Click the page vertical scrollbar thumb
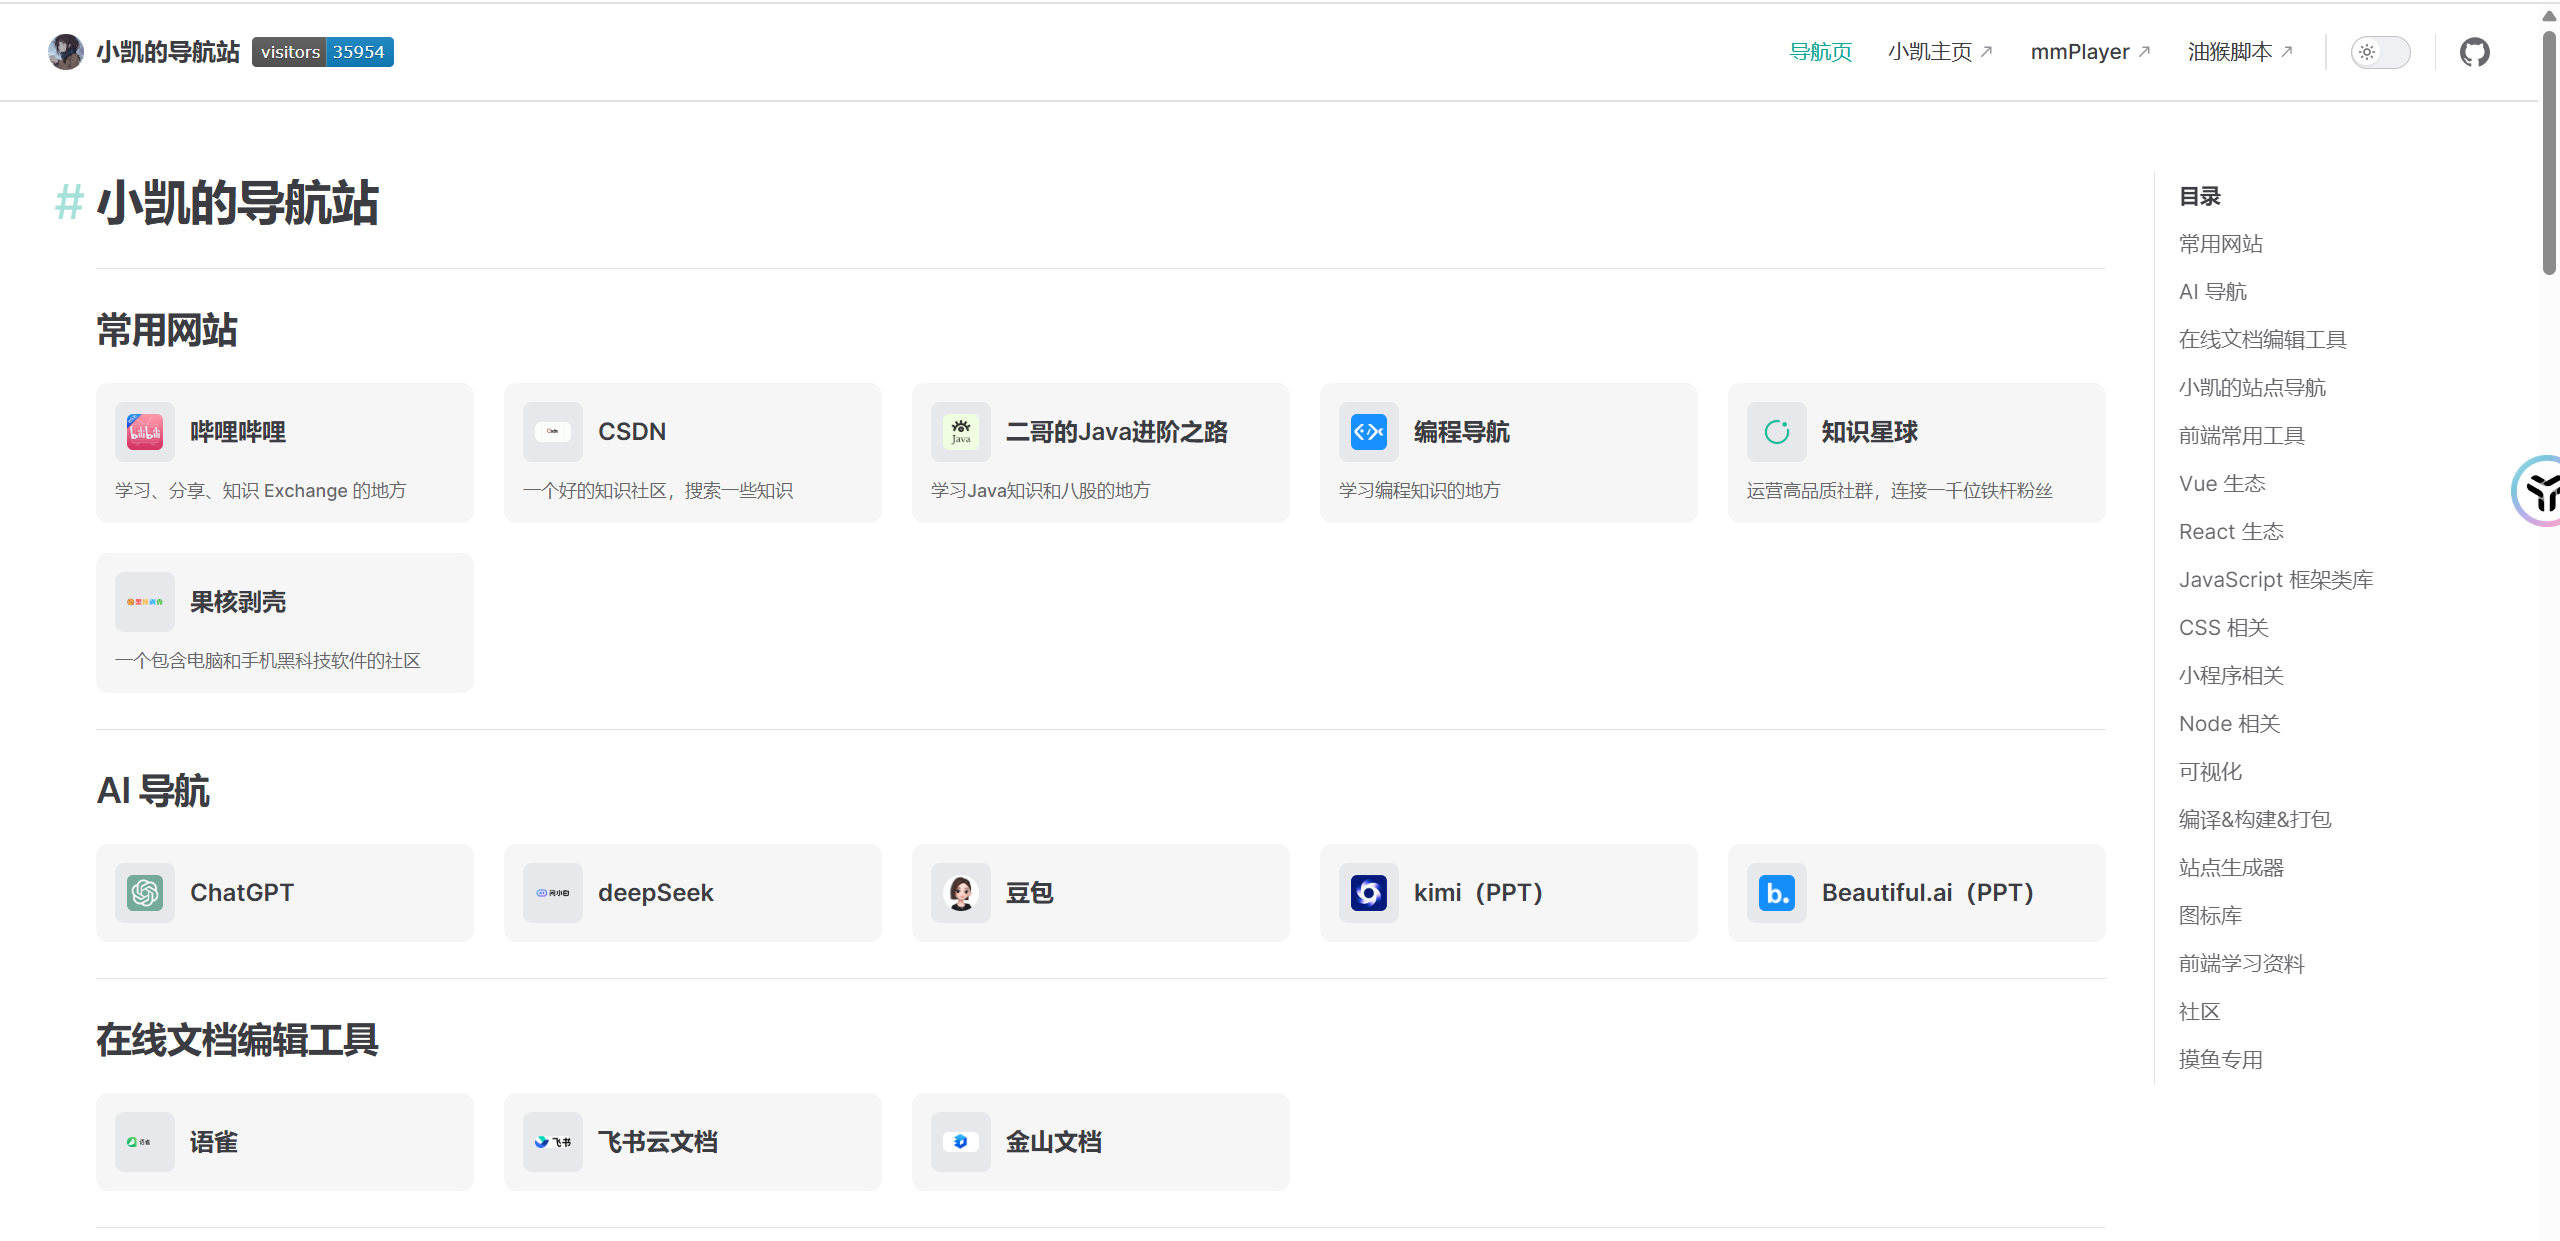The width and height of the screenshot is (2560, 1241). tap(2549, 150)
